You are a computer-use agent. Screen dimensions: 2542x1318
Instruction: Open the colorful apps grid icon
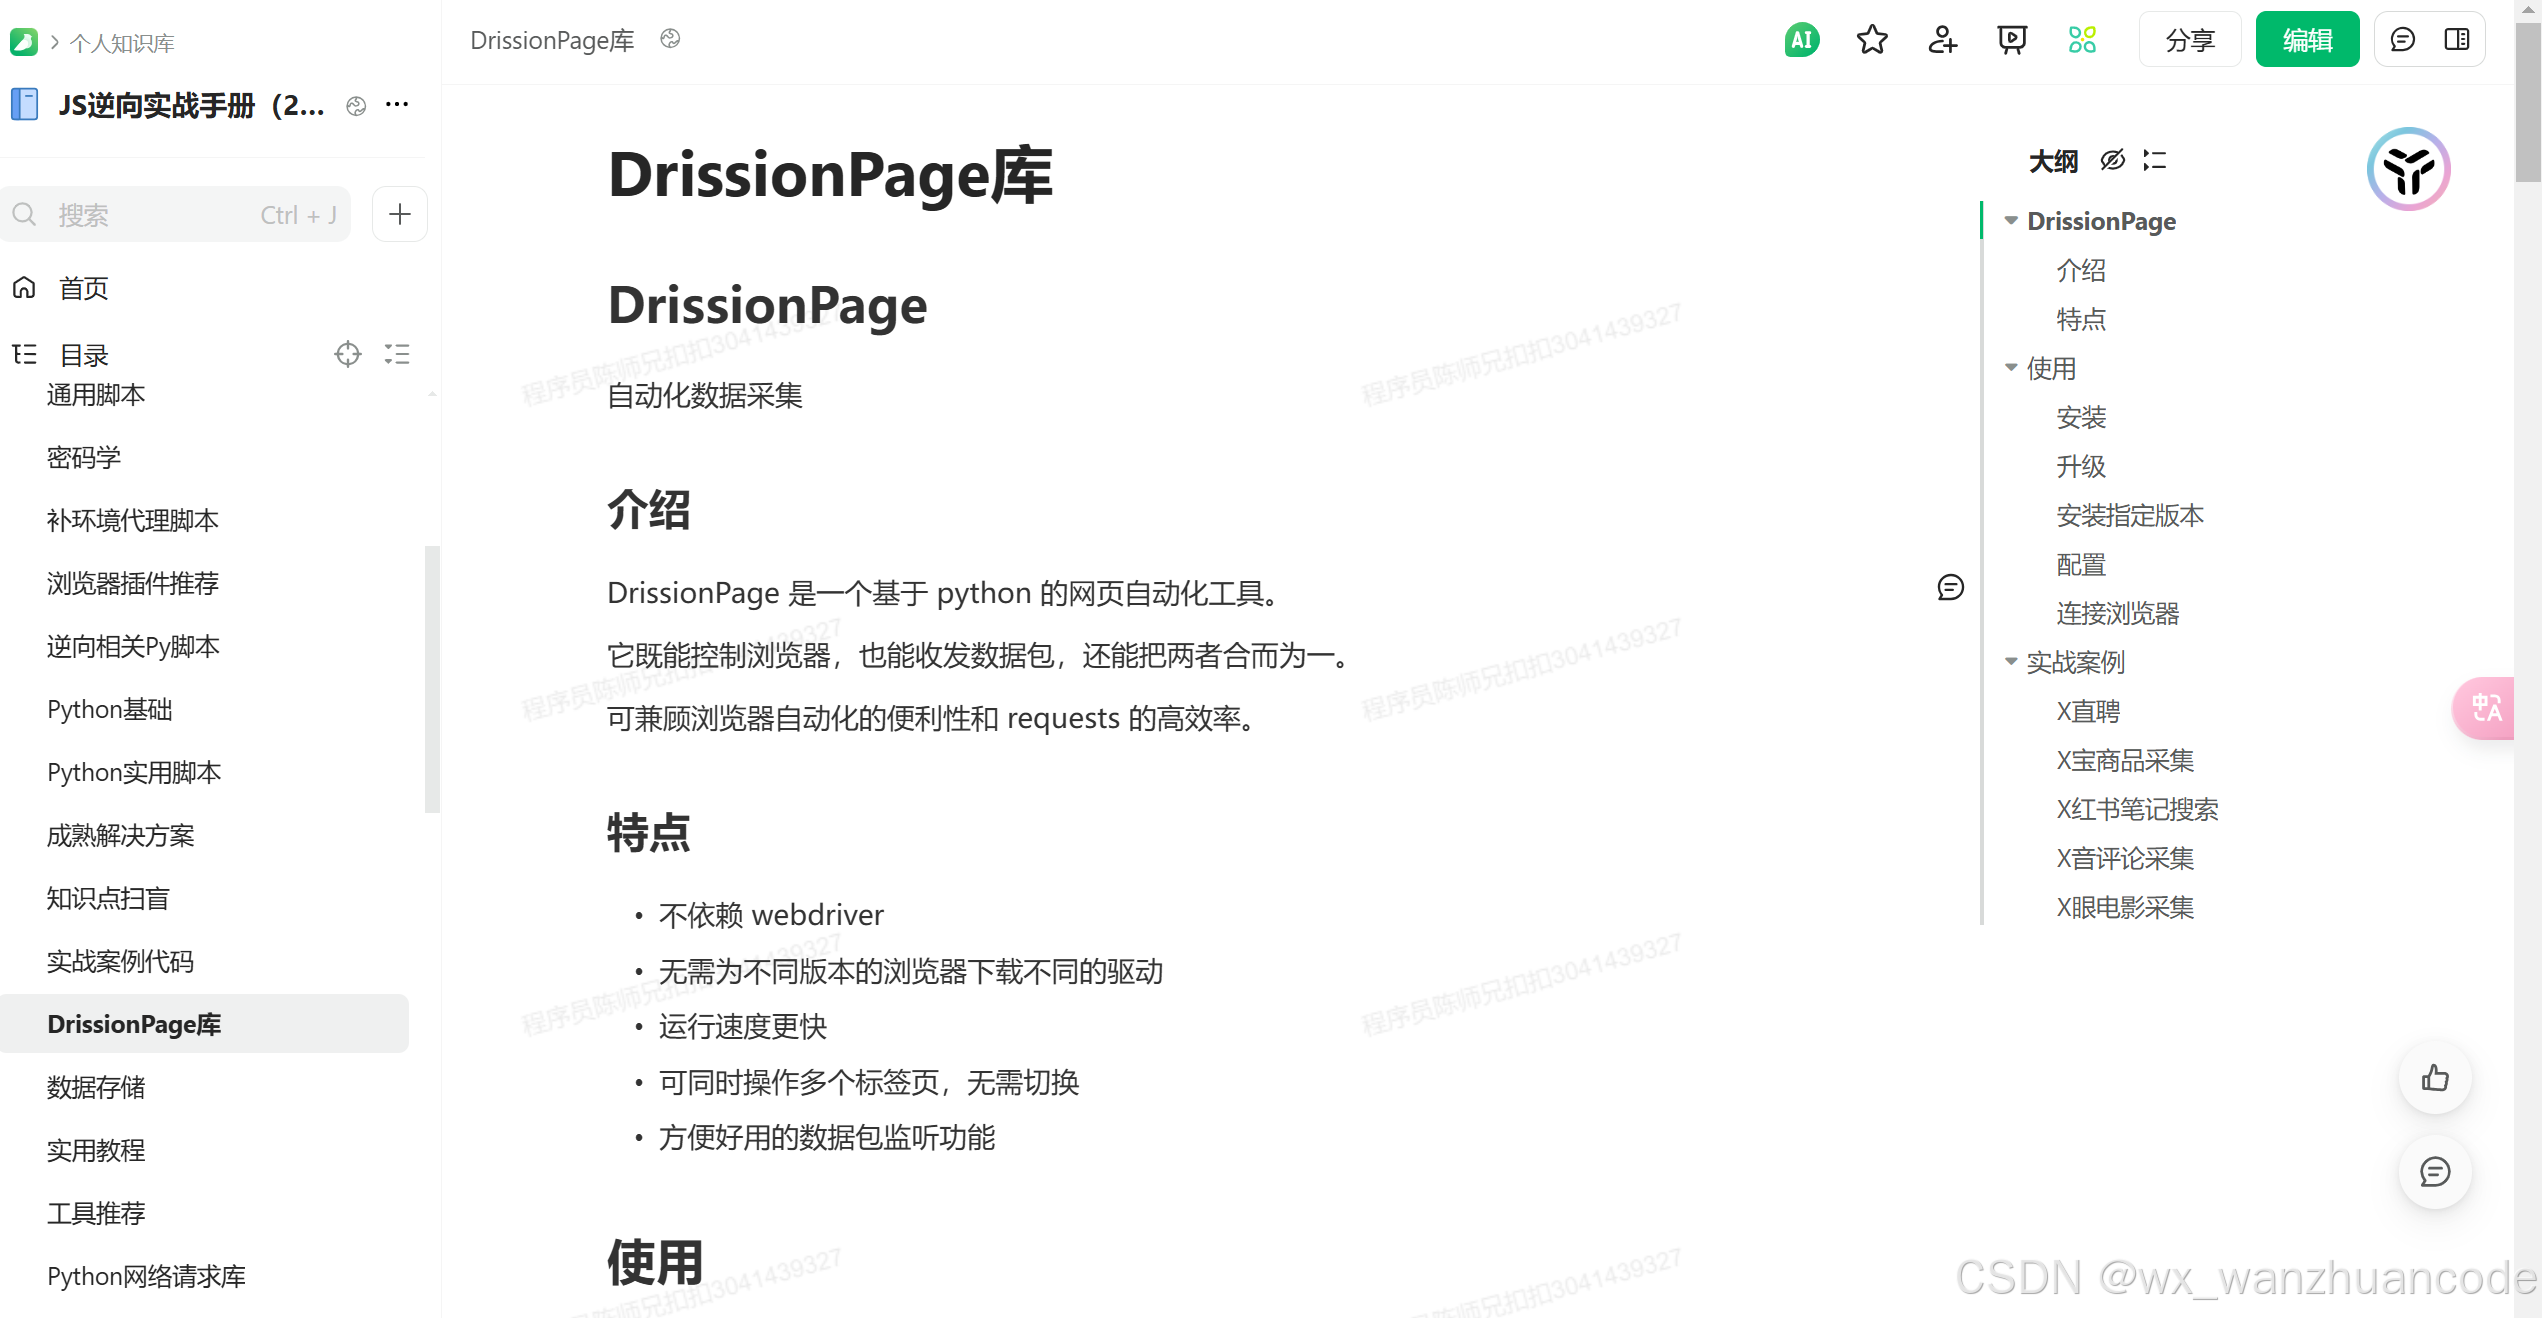2082,40
